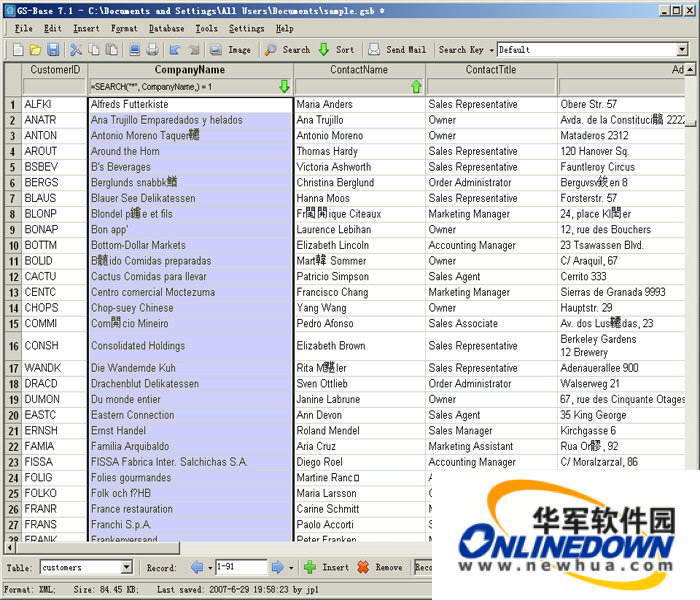The width and height of the screenshot is (700, 600).
Task: Open the Search Key dropdown arrow
Action: point(492,50)
